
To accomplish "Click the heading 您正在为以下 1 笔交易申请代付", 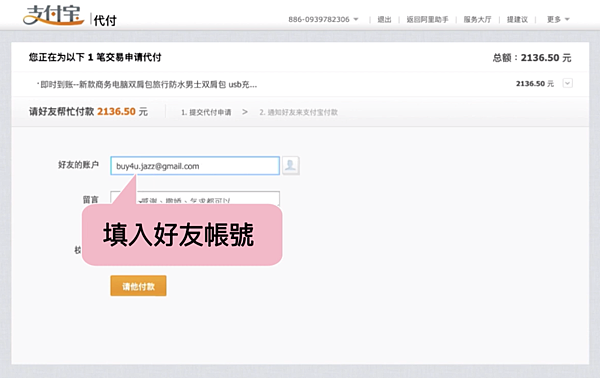I will coord(95,57).
